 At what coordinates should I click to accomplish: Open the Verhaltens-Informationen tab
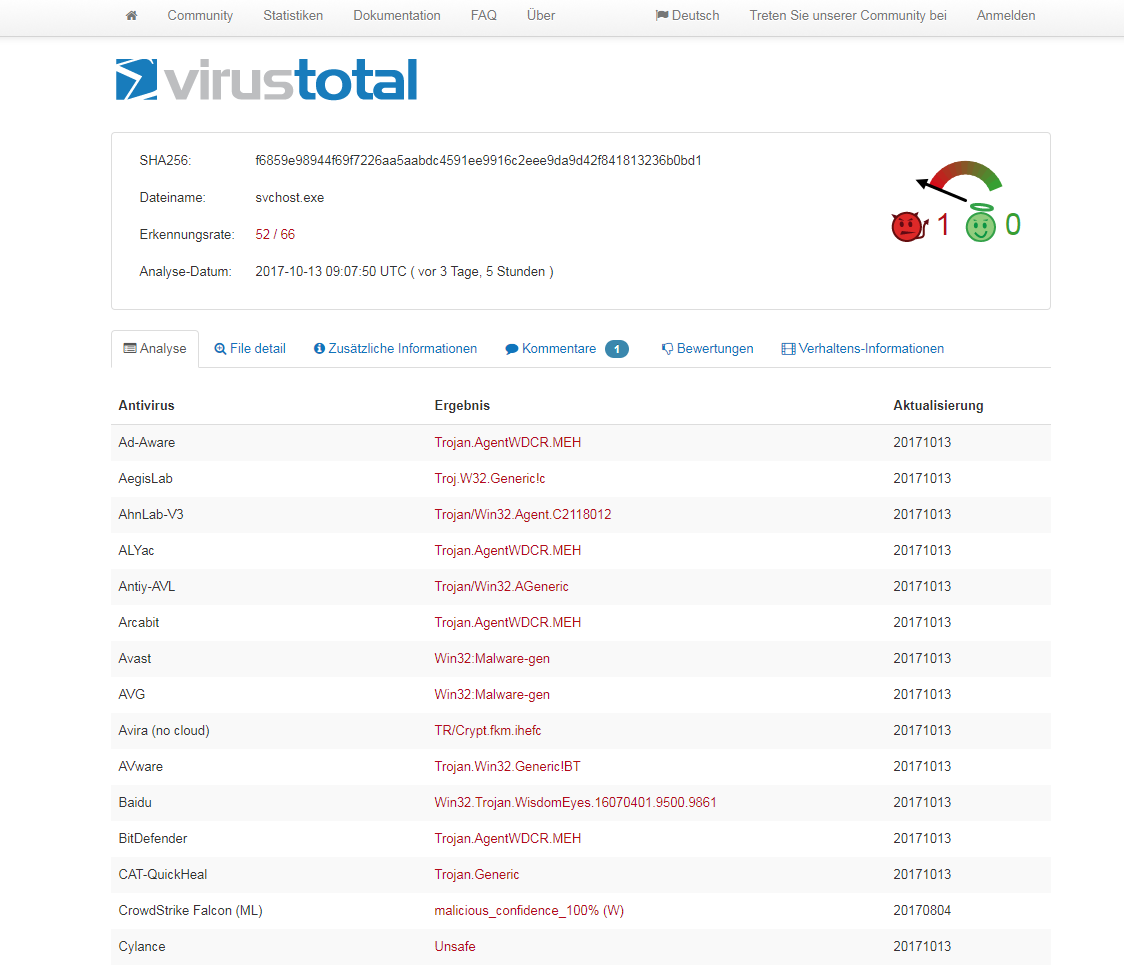pyautogui.click(x=862, y=348)
